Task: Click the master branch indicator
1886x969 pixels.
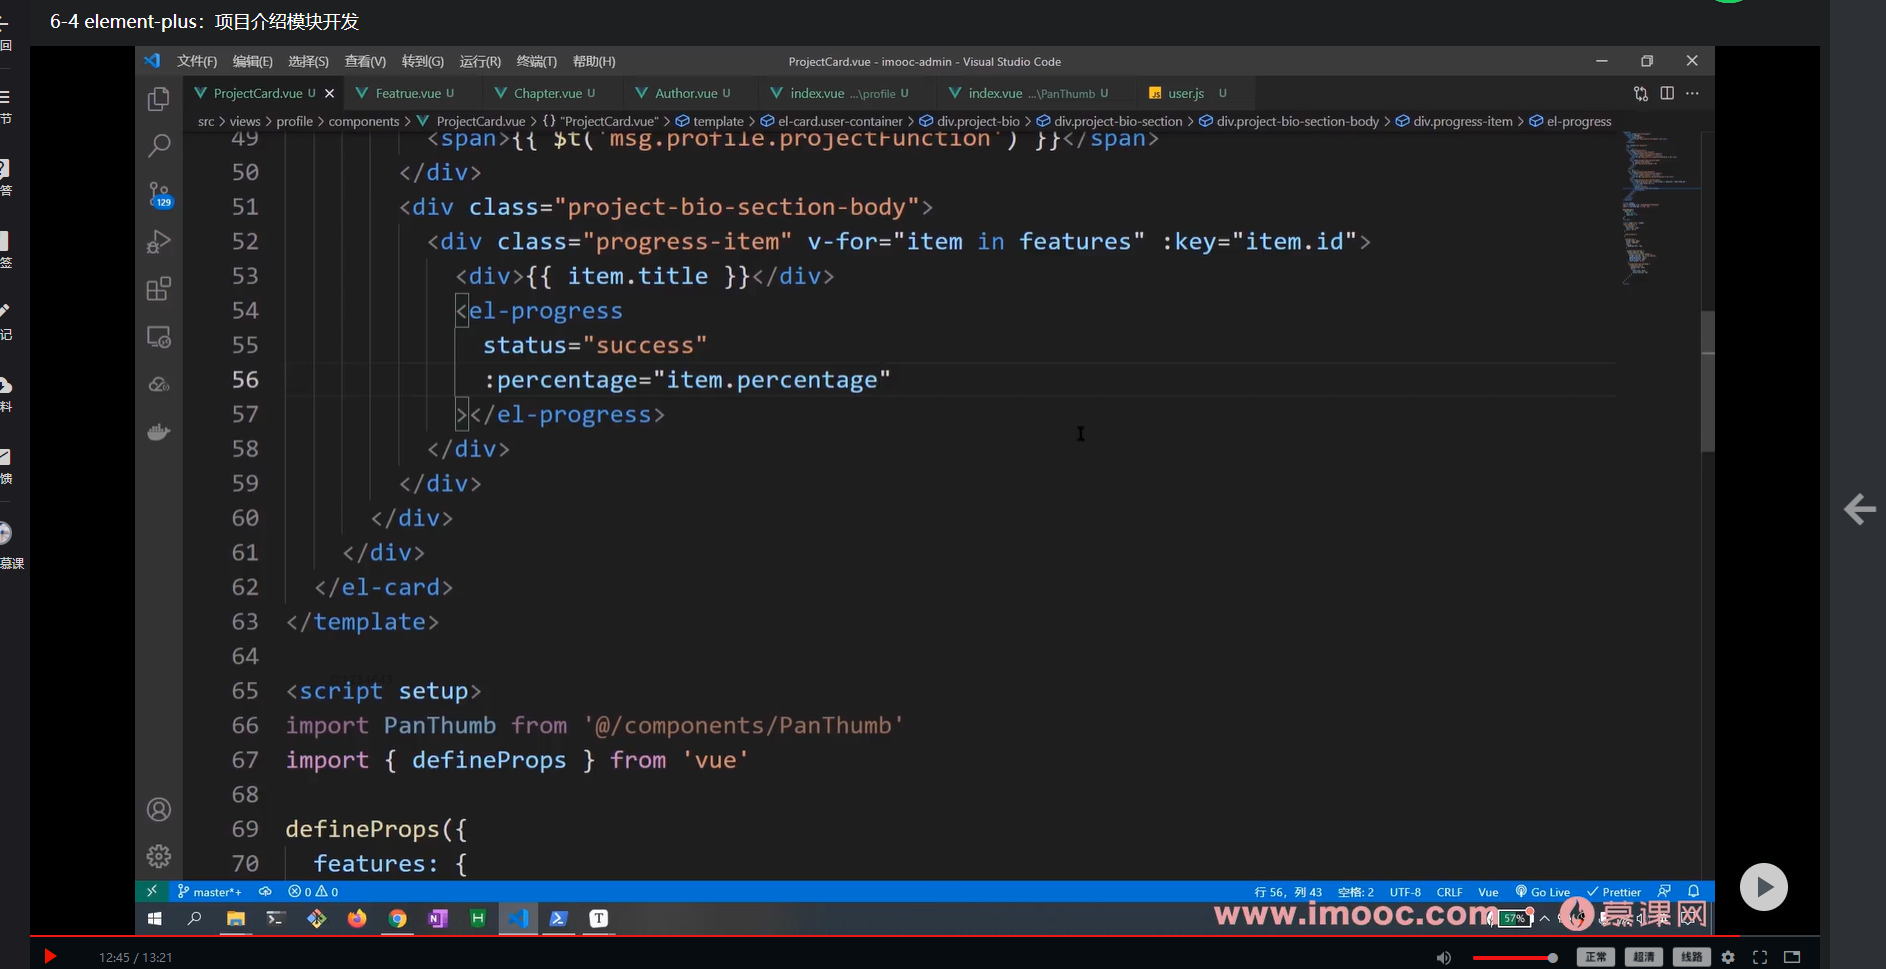Action: [x=210, y=892]
